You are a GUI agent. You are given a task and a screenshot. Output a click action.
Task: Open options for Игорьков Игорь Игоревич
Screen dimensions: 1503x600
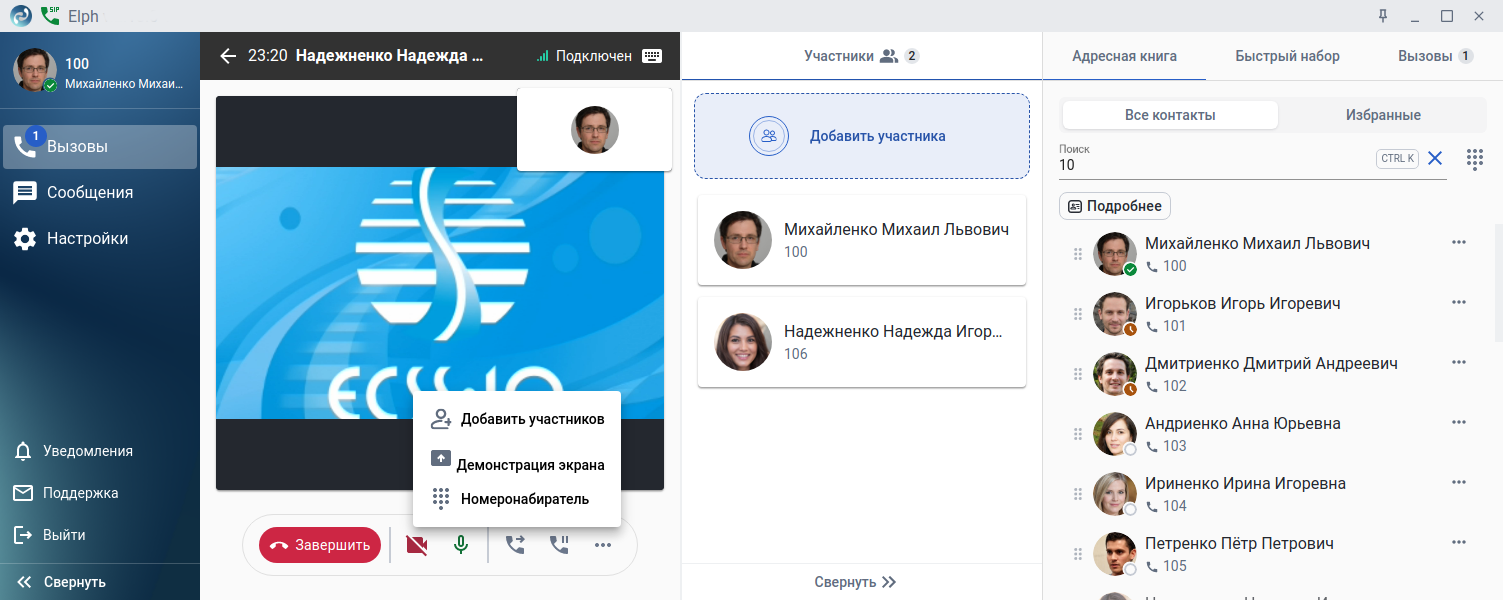coord(1459,302)
